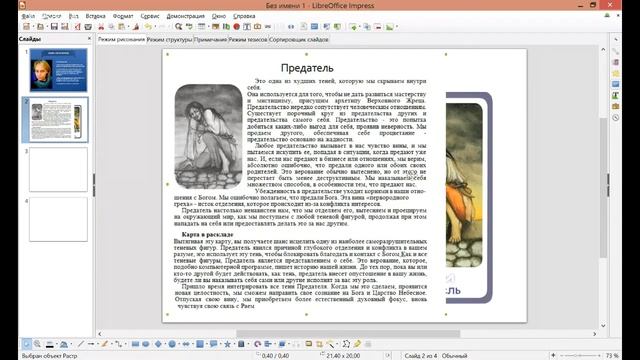Viewport: 640px width, 360px height.
Task: Select the Smiley symbol shapes tool
Action: point(172,344)
